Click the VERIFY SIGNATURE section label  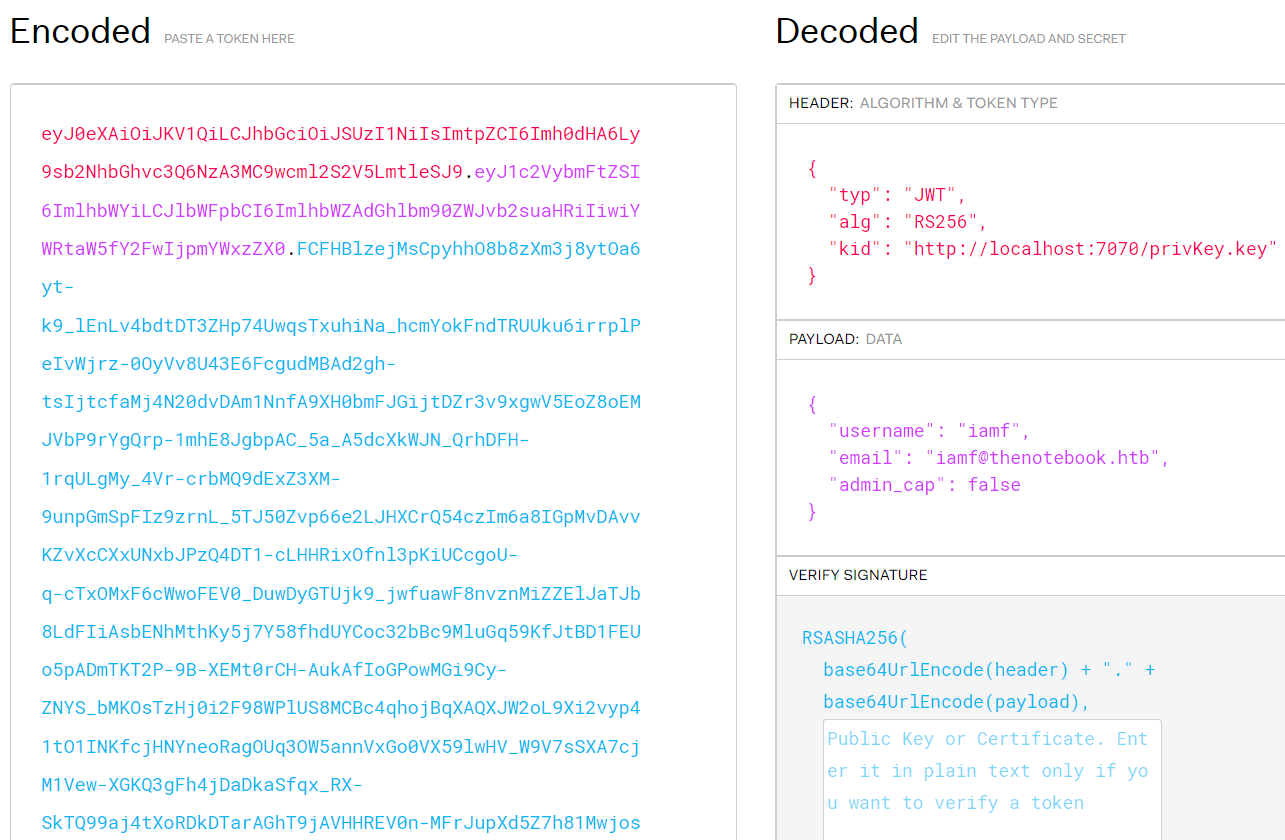(857, 575)
